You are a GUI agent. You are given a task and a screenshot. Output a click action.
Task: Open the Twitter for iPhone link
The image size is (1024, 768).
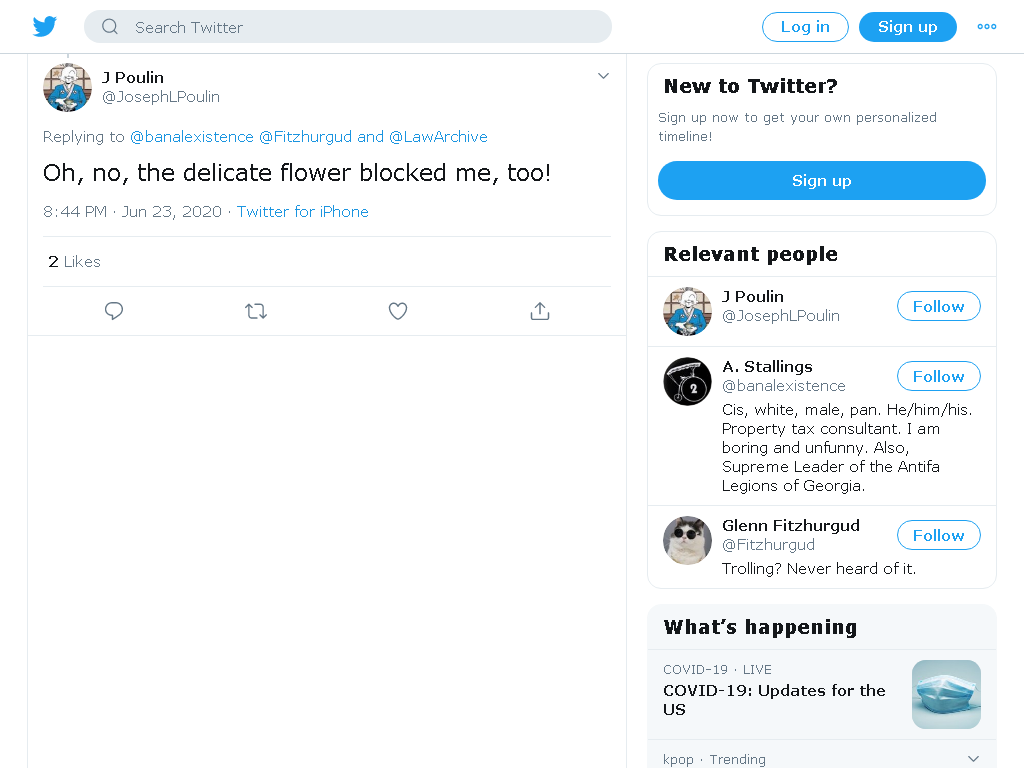click(x=302, y=212)
